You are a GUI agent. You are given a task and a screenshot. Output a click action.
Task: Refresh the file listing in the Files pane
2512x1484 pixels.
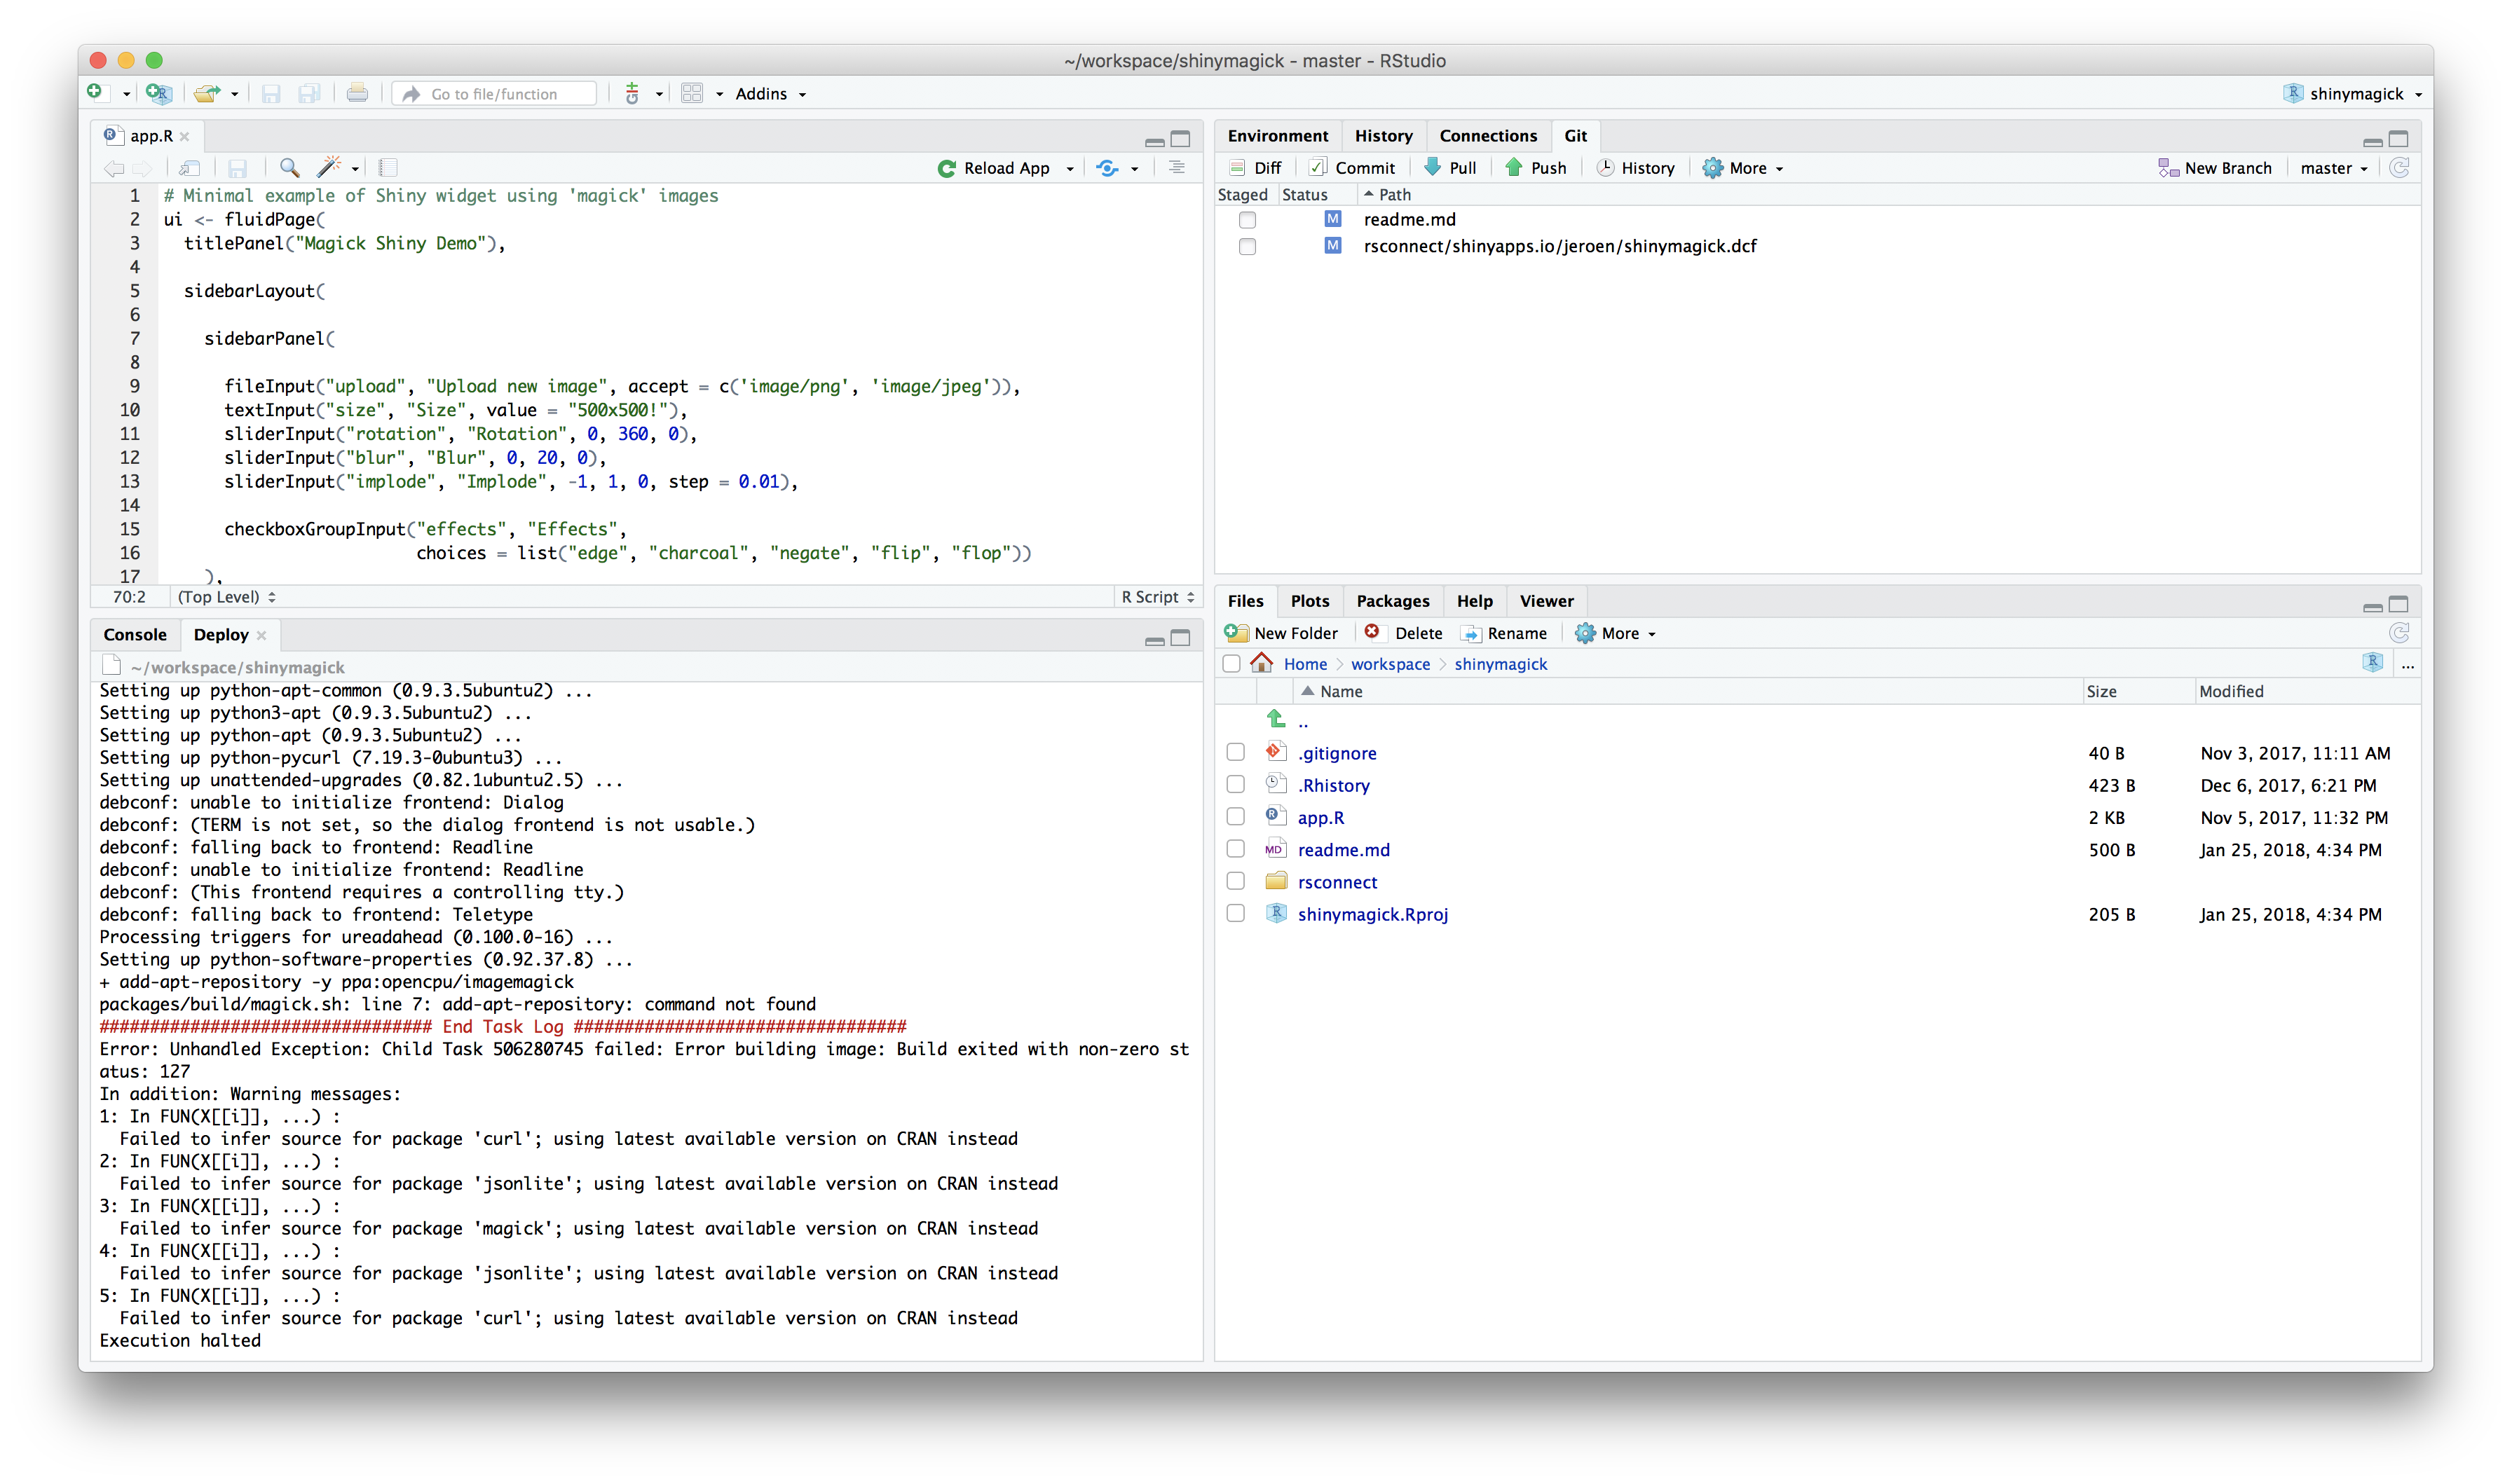(x=2399, y=632)
